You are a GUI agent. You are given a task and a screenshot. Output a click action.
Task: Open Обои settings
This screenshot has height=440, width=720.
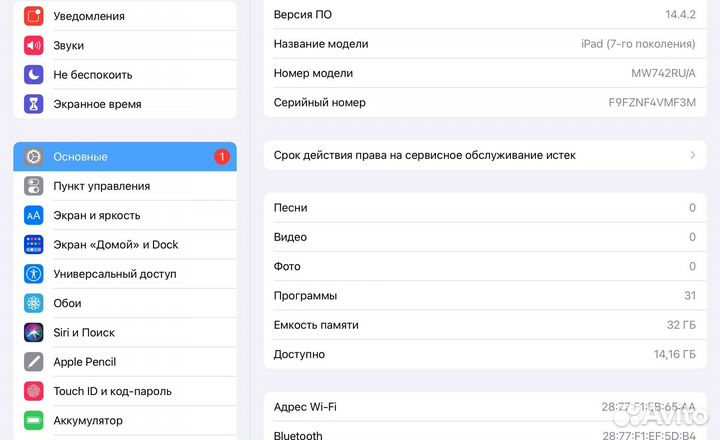[125, 303]
